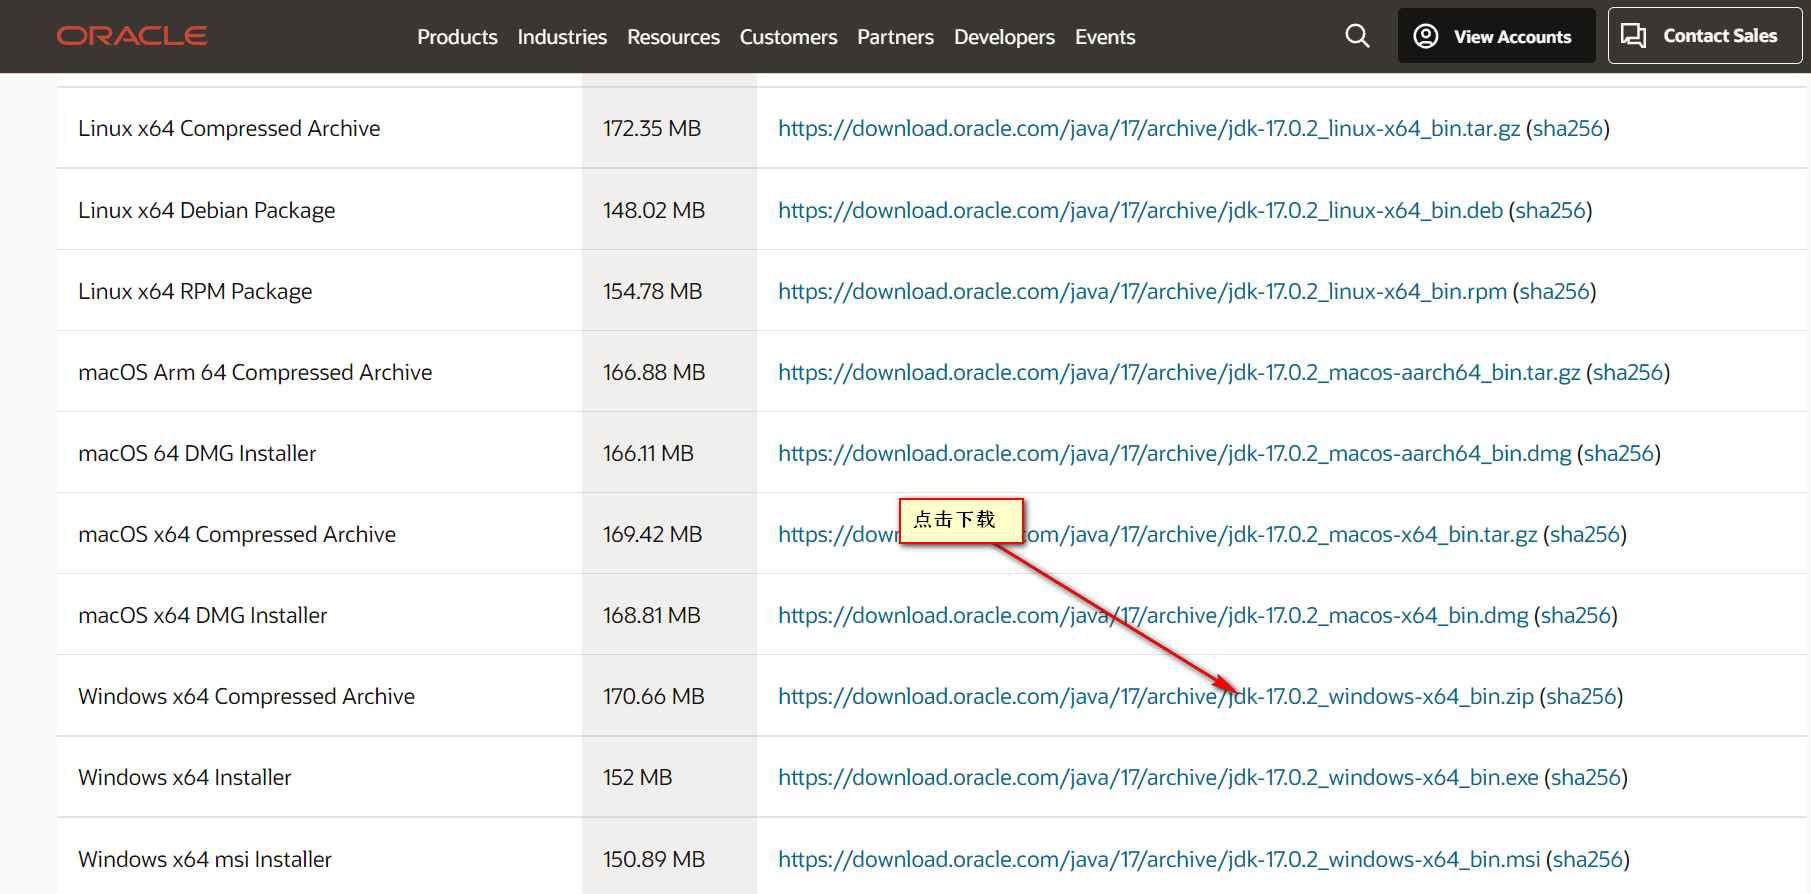Open Customers menu
Image resolution: width=1811 pixels, height=894 pixels.
coord(788,37)
